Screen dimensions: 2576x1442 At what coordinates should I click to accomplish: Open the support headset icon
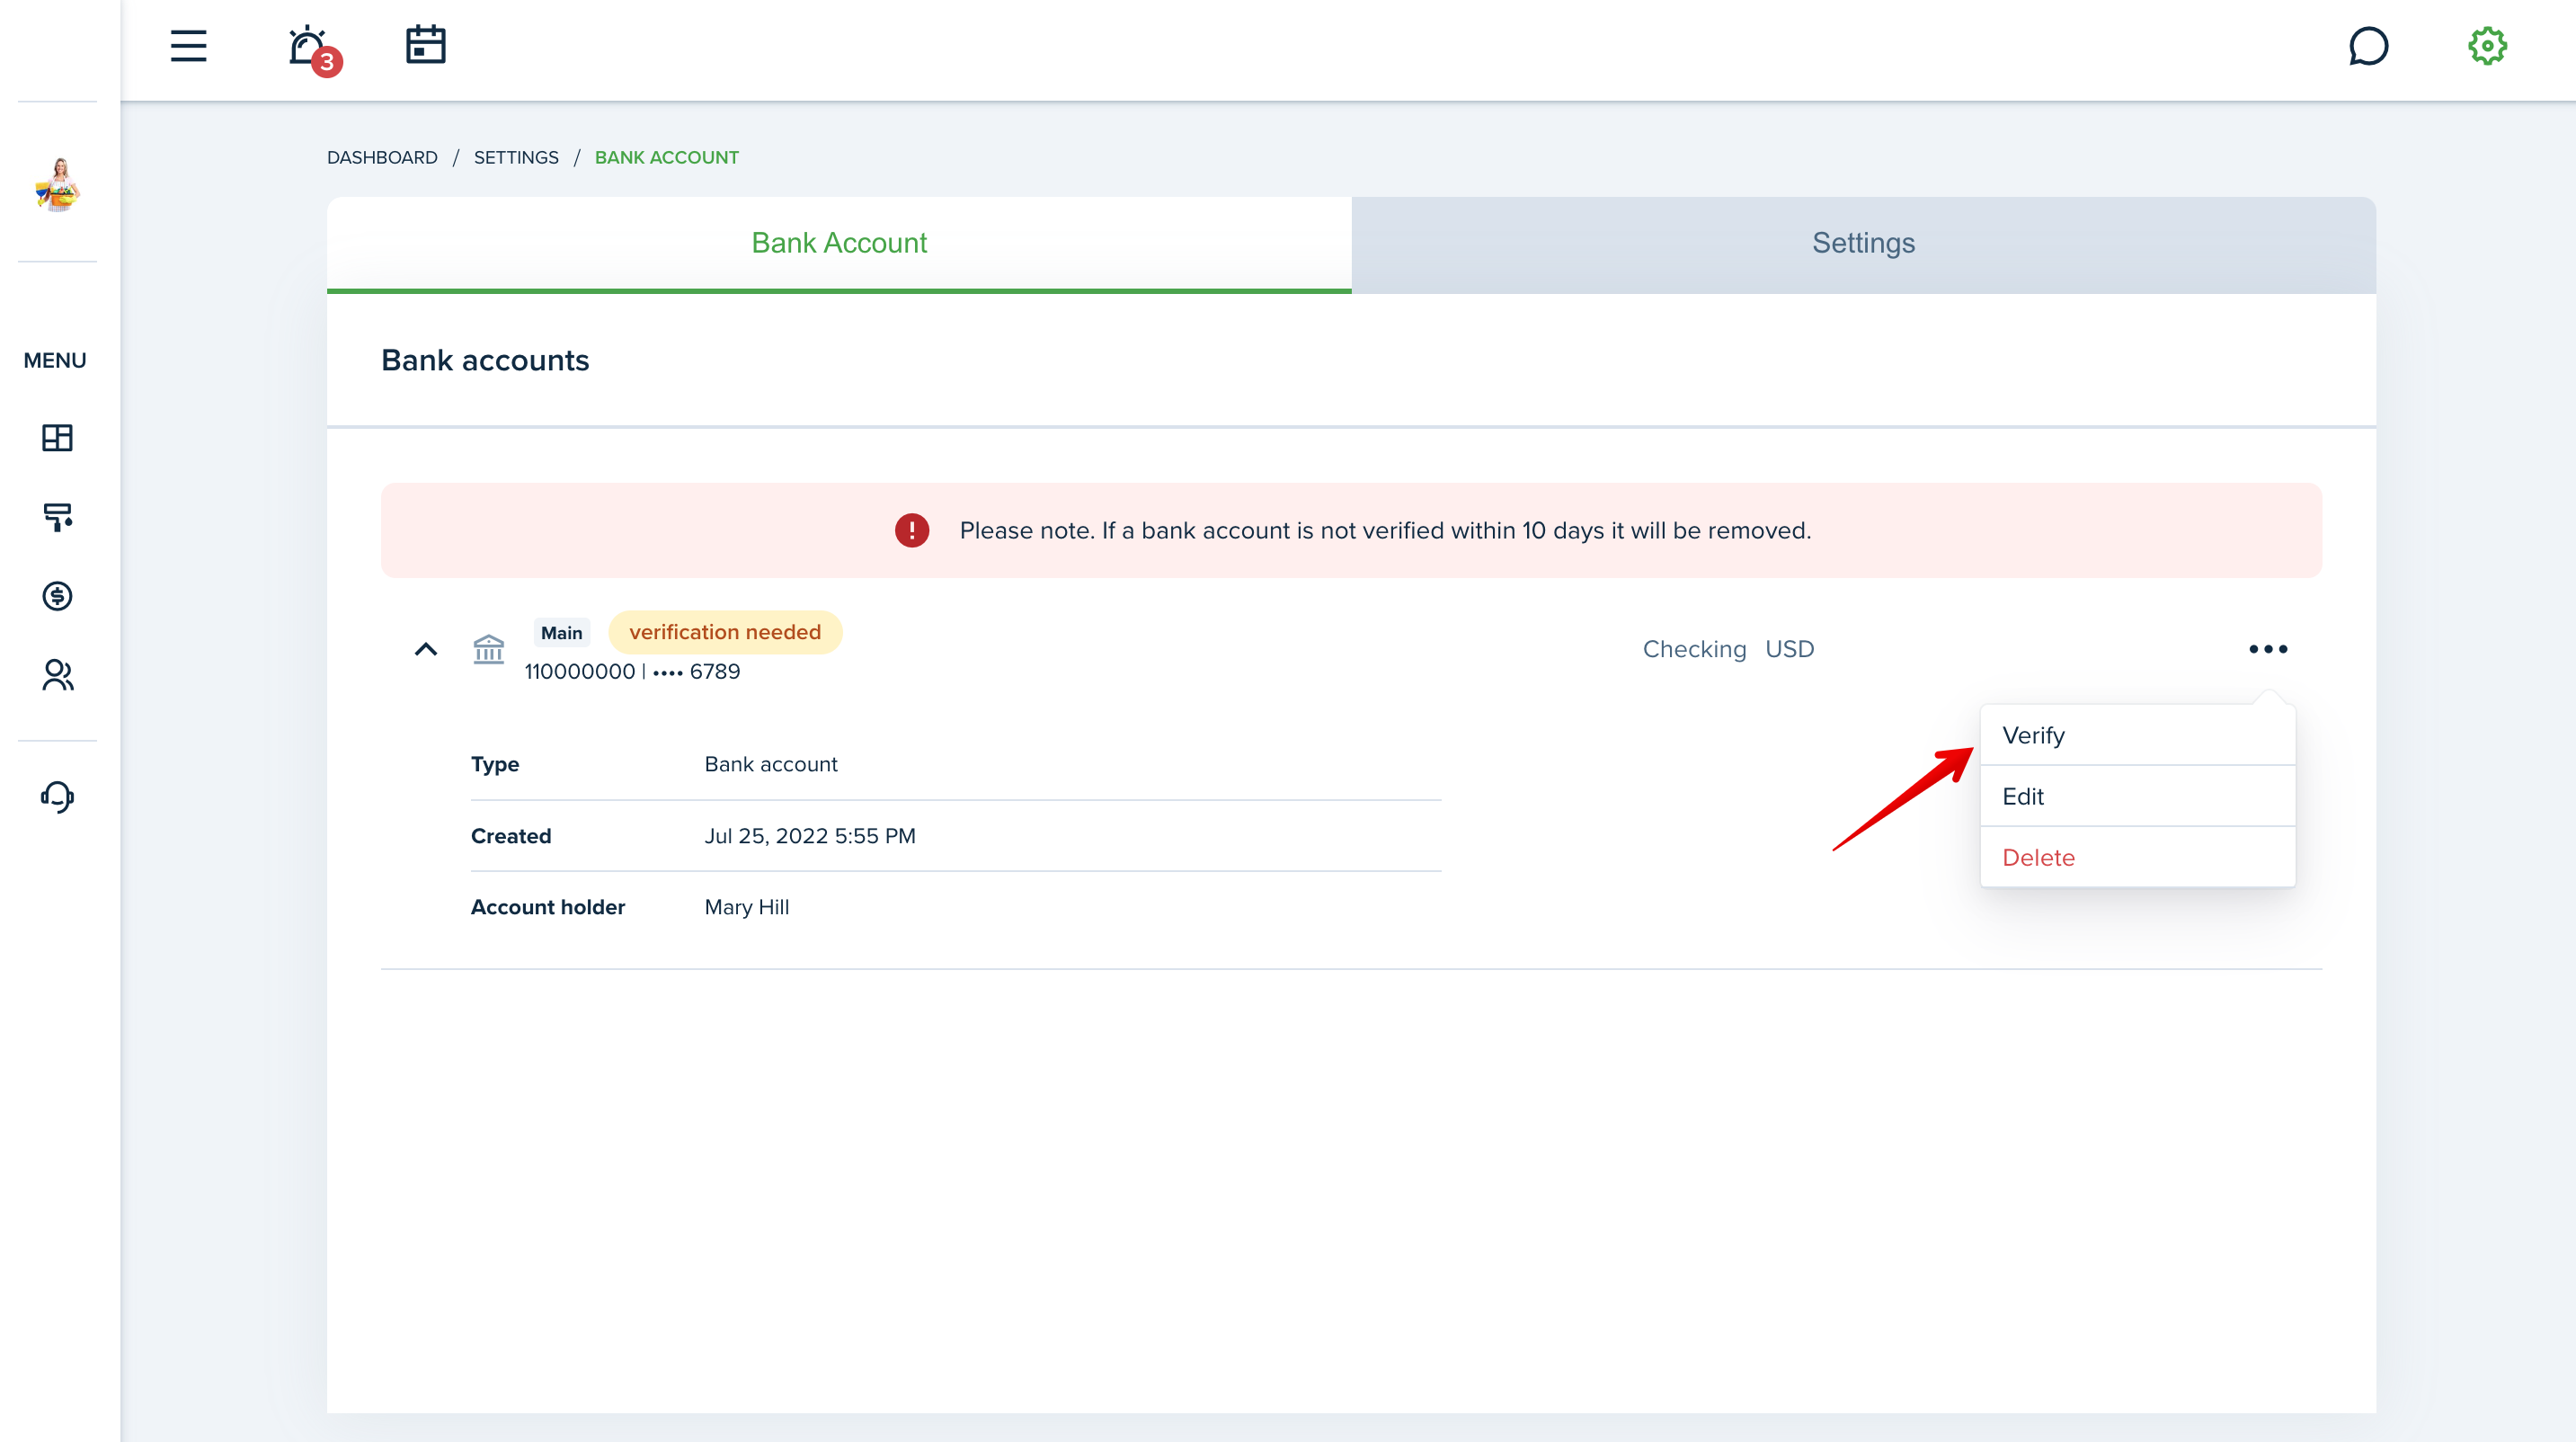coord(57,797)
